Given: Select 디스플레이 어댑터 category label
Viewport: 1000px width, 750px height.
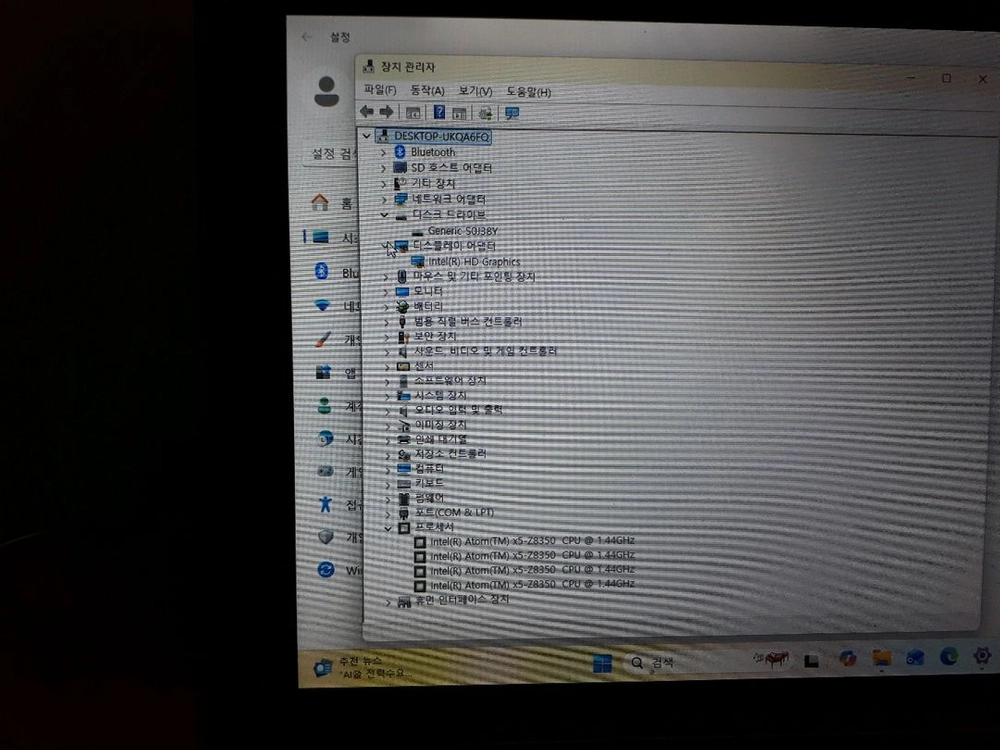Looking at the screenshot, I should coord(454,246).
